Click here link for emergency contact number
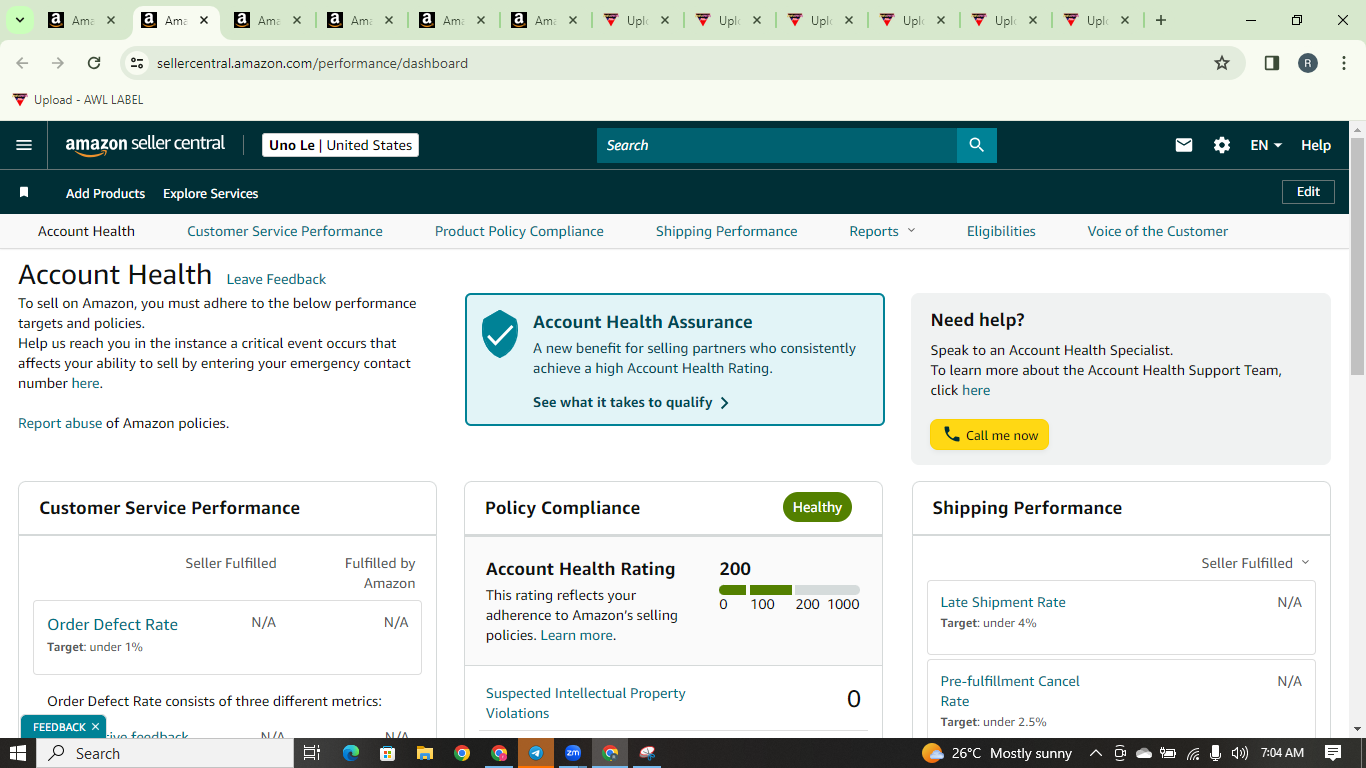 85,383
